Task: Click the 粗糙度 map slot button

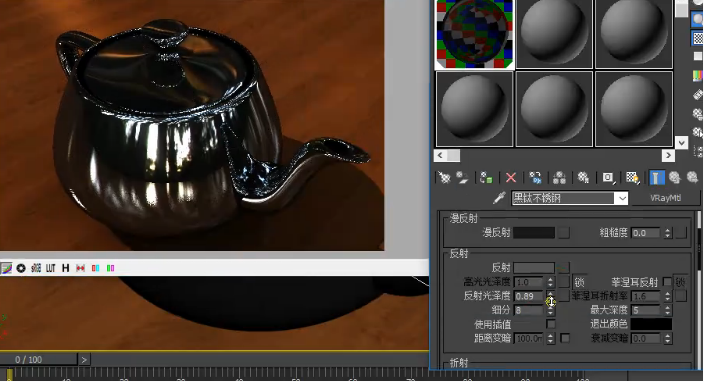Action: pyautogui.click(x=681, y=233)
